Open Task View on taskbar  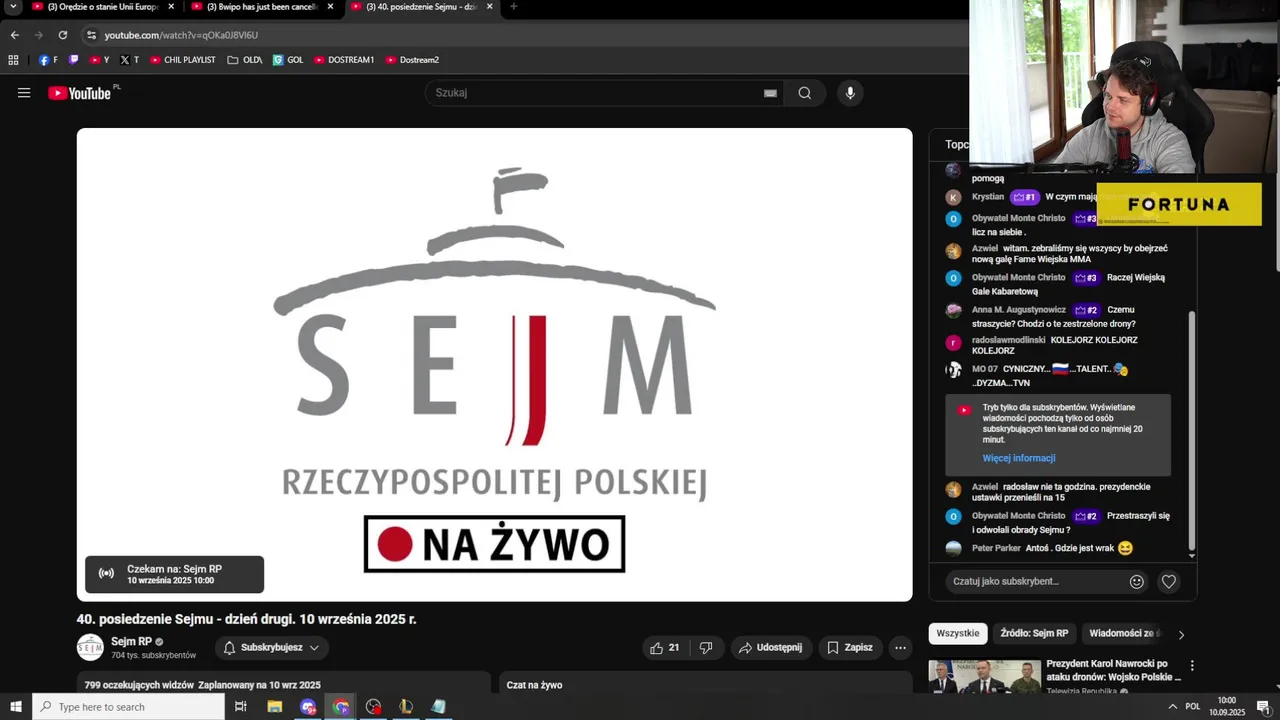point(240,707)
